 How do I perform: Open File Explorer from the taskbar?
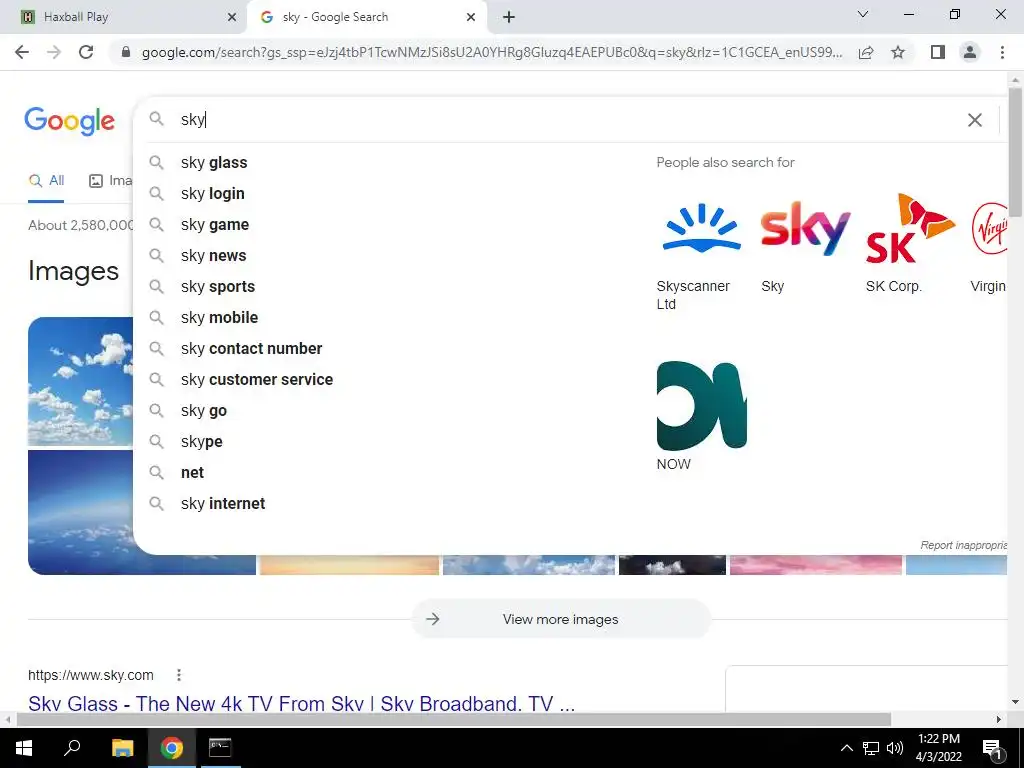coord(122,748)
